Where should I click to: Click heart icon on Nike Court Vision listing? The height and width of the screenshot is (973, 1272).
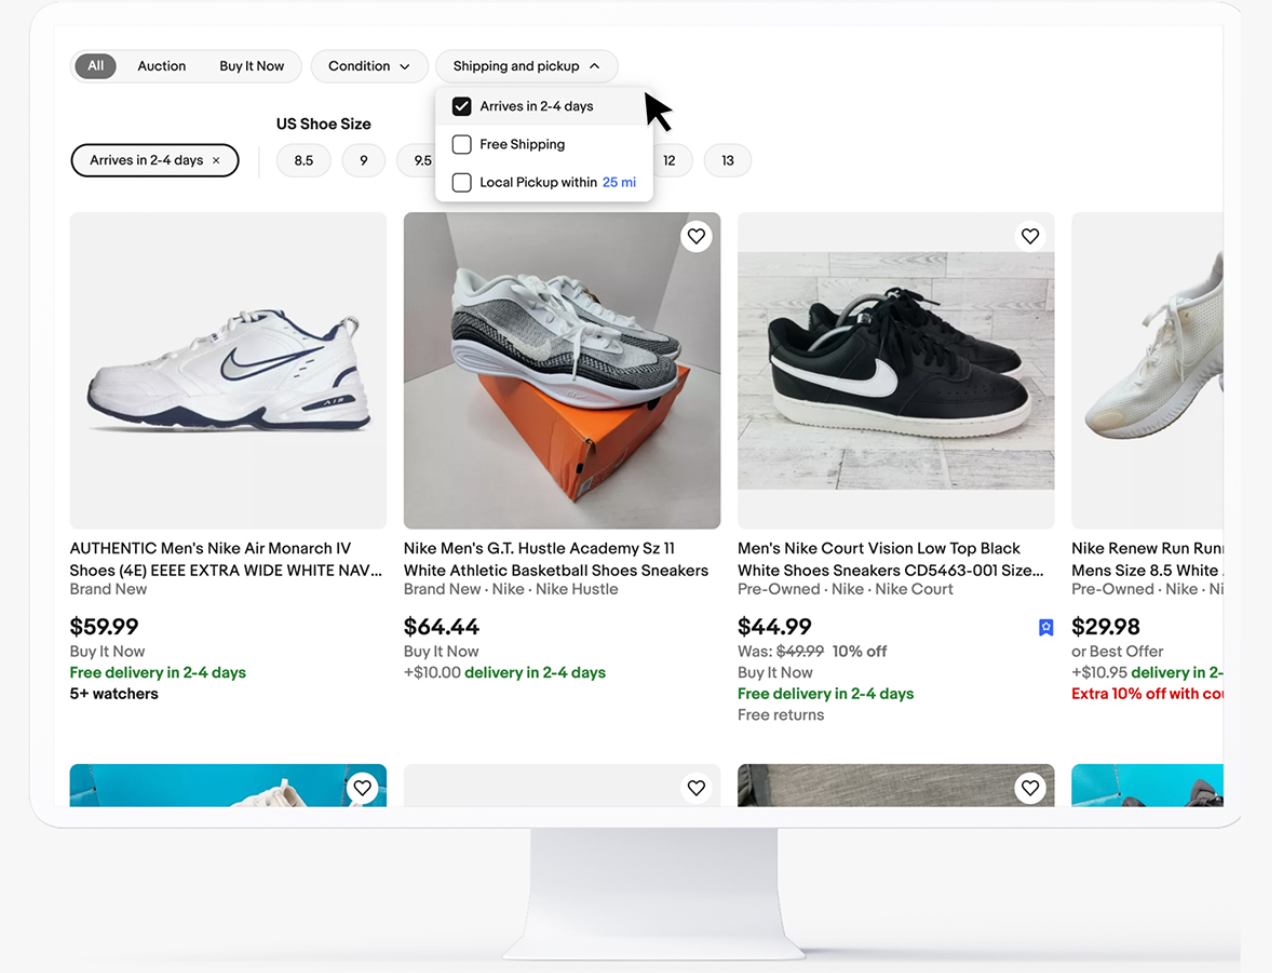click(x=1030, y=237)
